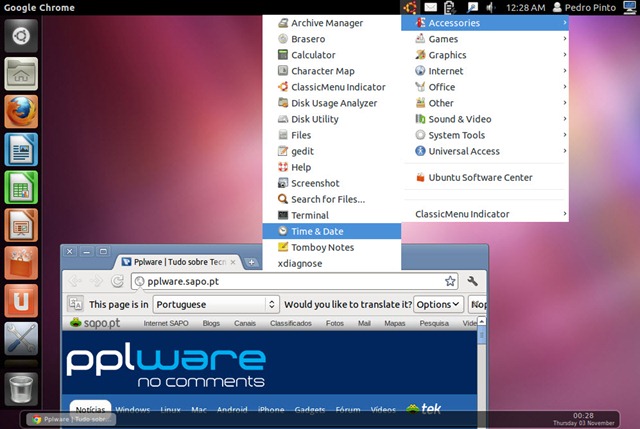Open Ubuntu Software Center menu entry
640x429 pixels.
click(485, 178)
